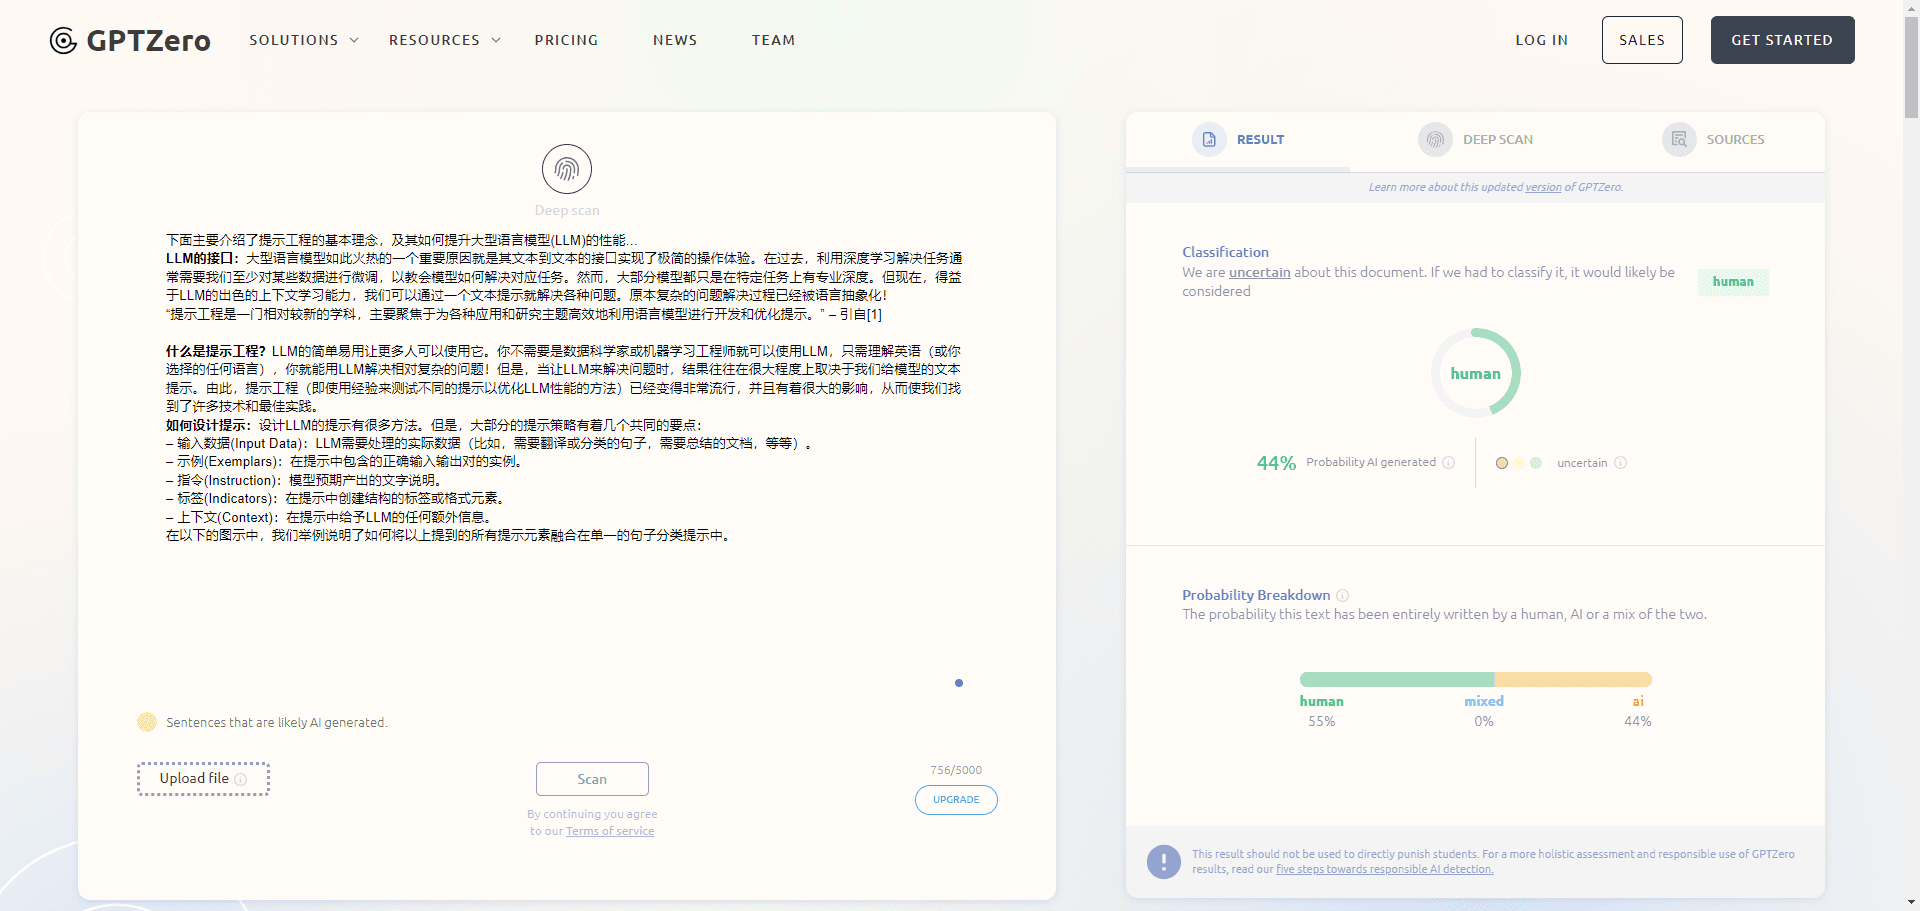The width and height of the screenshot is (1920, 911).
Task: Expand the Solutions dropdown menu
Action: (x=303, y=40)
